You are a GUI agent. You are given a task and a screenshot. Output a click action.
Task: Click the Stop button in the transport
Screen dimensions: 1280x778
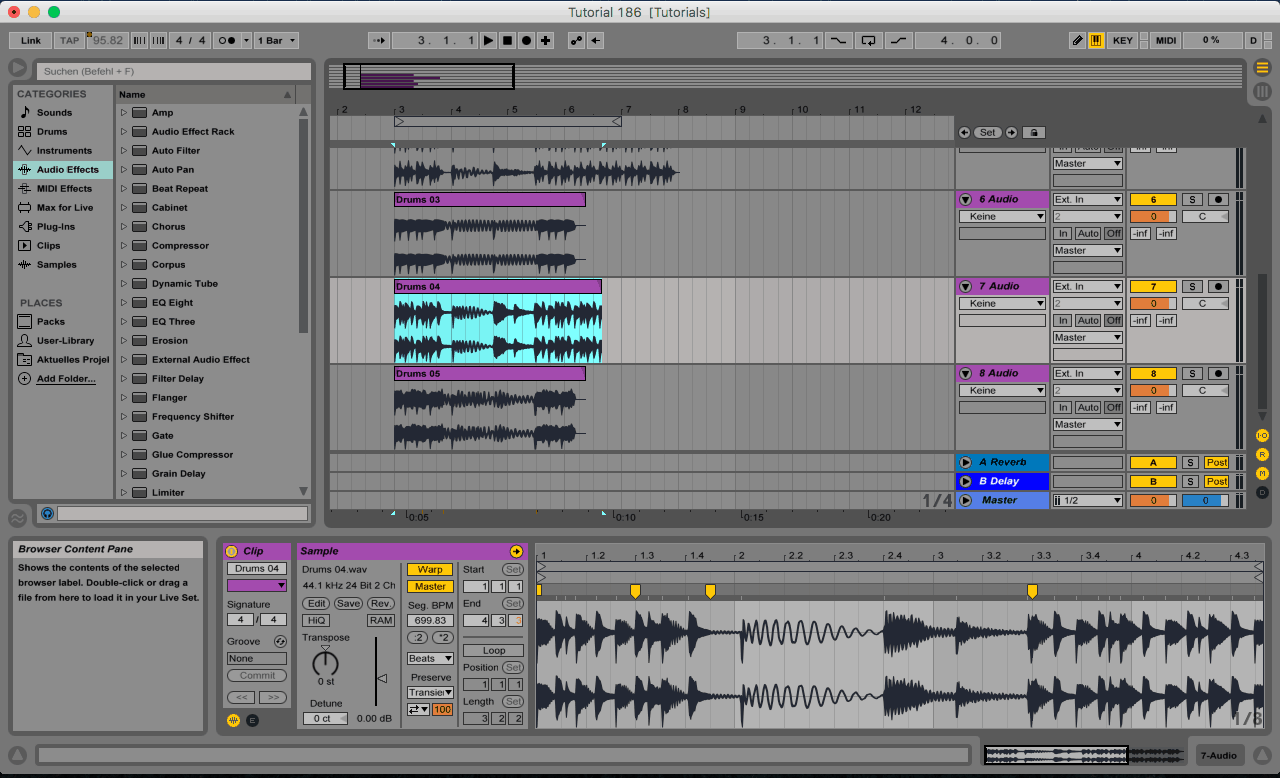point(507,41)
